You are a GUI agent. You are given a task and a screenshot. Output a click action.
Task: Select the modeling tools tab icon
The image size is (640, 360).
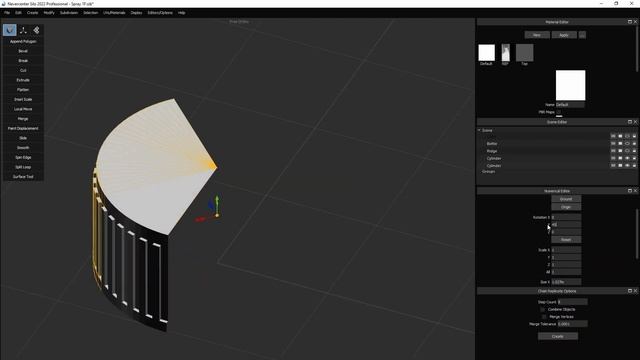(x=10, y=30)
